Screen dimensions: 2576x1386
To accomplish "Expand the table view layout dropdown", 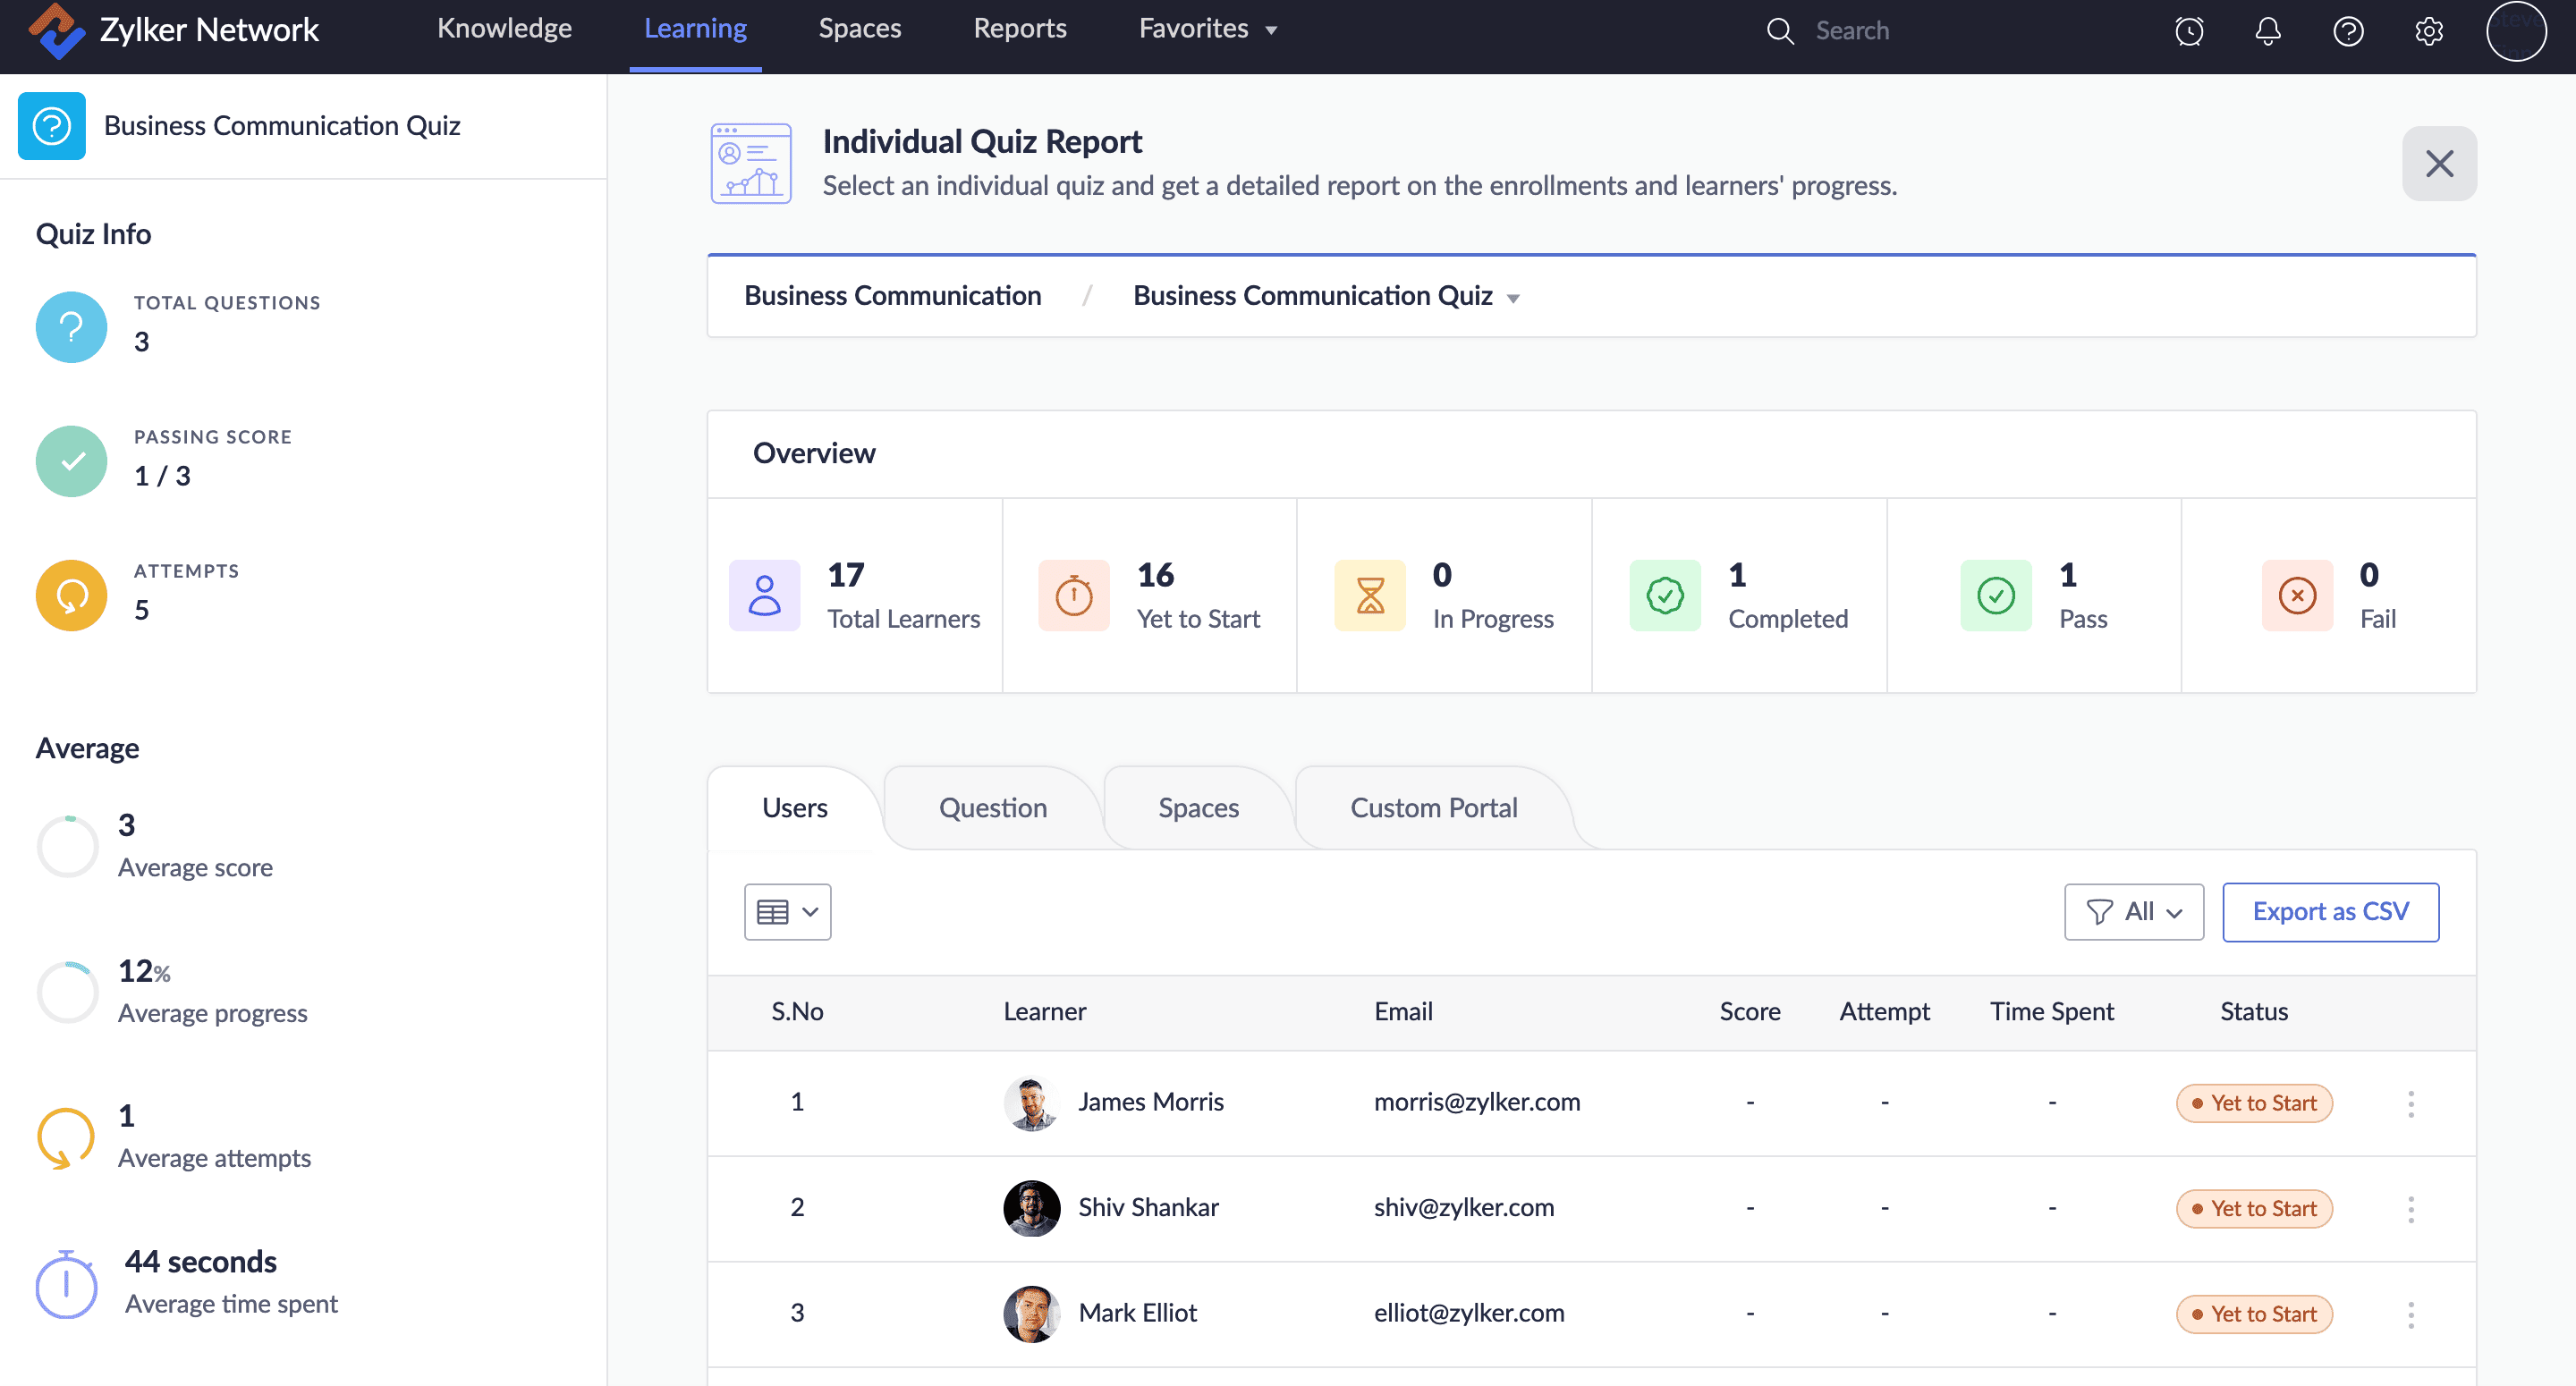I will pos(787,911).
